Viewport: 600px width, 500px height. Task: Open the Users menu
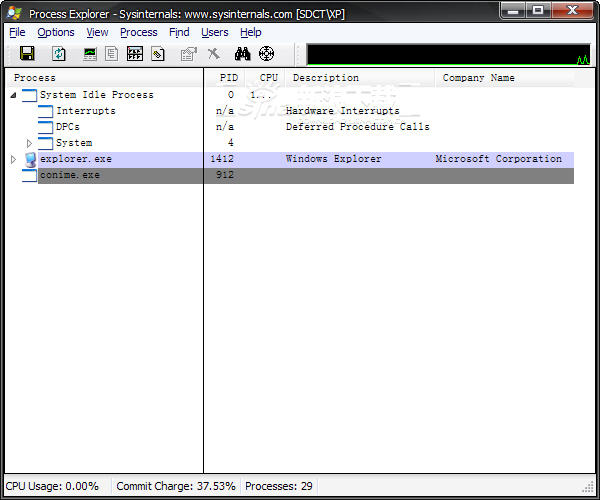215,33
